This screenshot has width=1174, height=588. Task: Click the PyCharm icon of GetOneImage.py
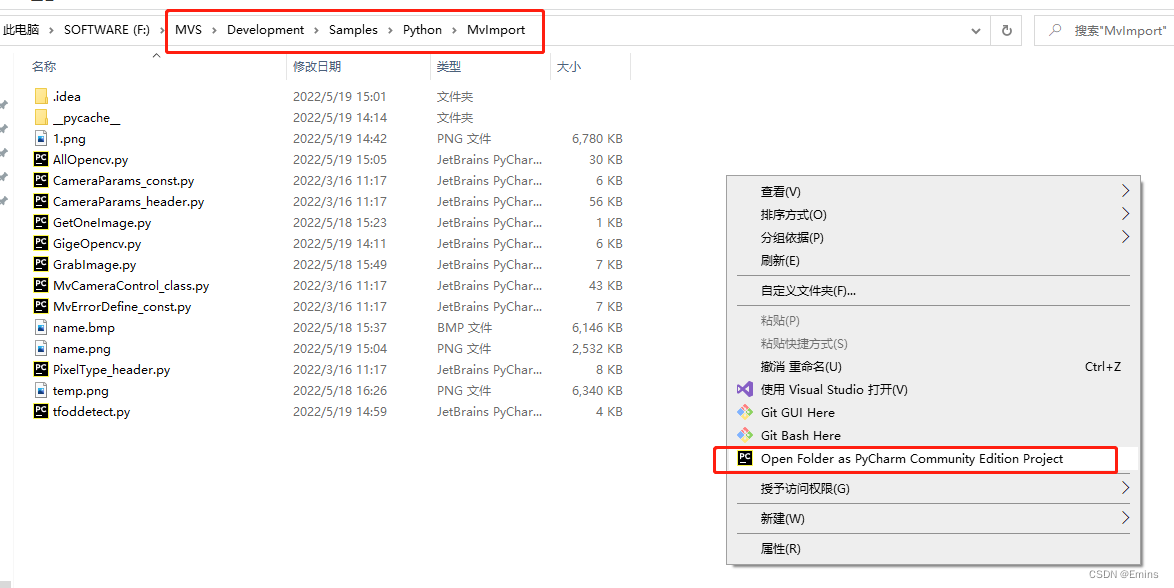41,222
